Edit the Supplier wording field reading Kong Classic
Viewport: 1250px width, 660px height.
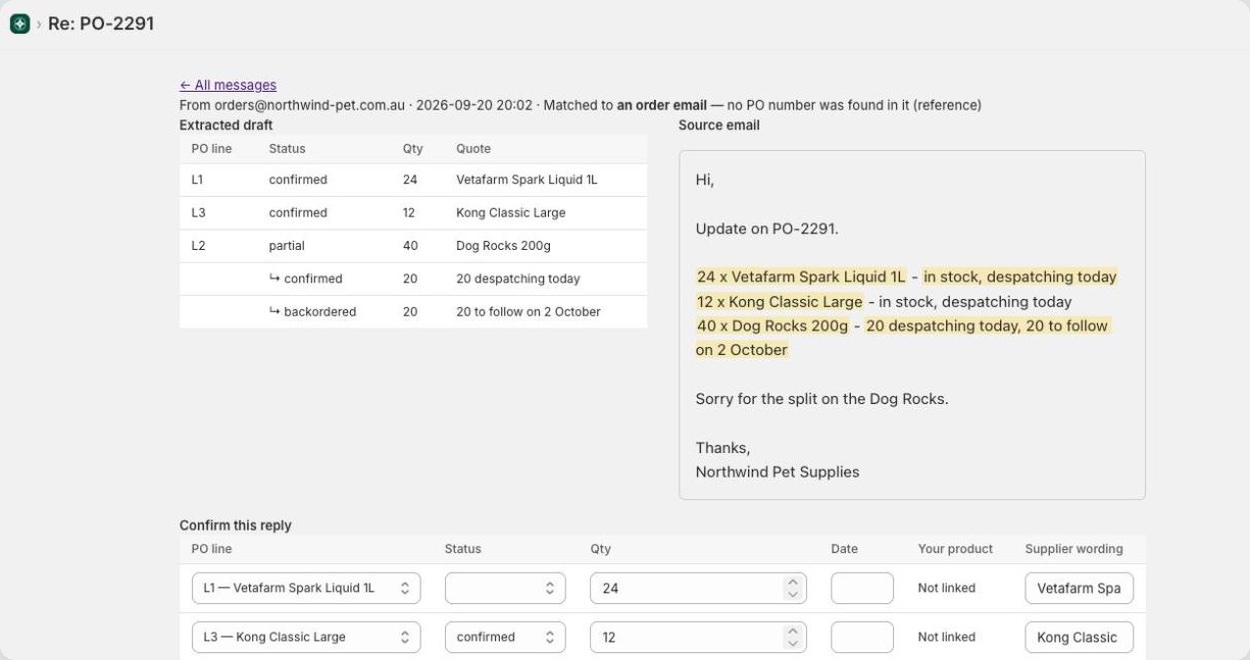tap(1079, 637)
